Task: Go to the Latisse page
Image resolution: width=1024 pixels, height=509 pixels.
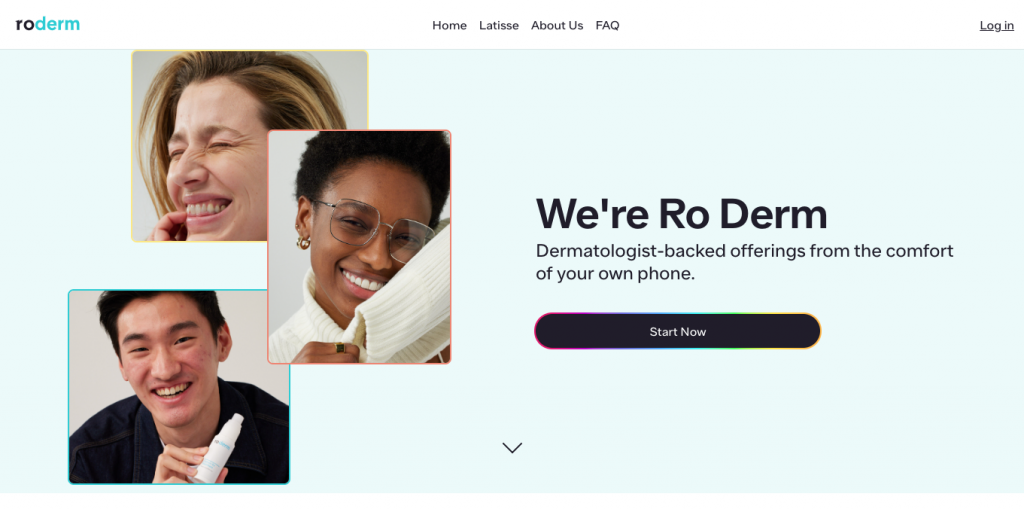Action: click(x=499, y=25)
